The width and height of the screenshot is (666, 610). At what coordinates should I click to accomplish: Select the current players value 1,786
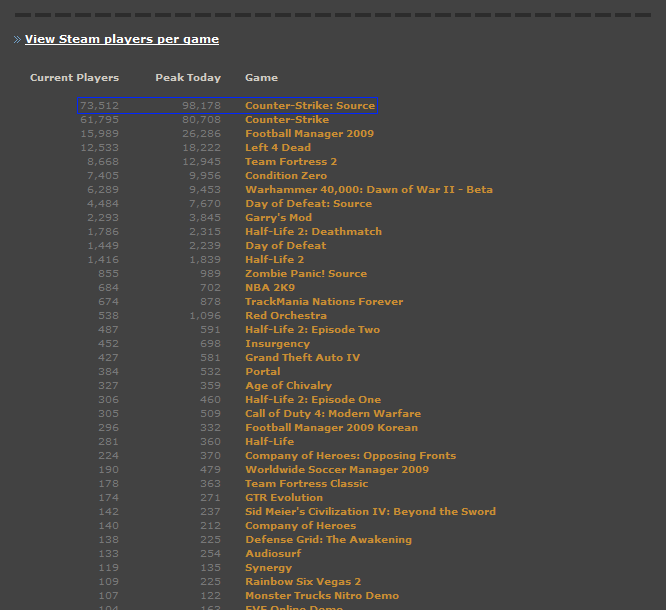103,232
